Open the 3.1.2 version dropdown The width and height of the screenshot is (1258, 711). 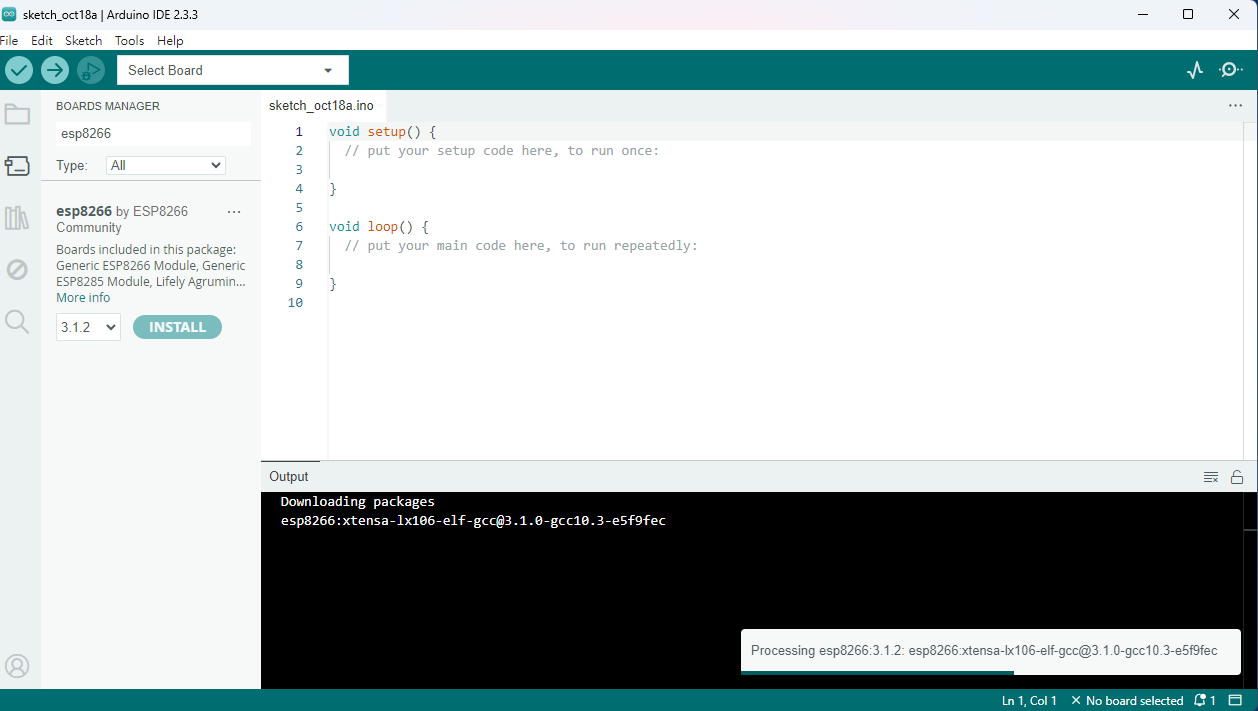coord(88,327)
